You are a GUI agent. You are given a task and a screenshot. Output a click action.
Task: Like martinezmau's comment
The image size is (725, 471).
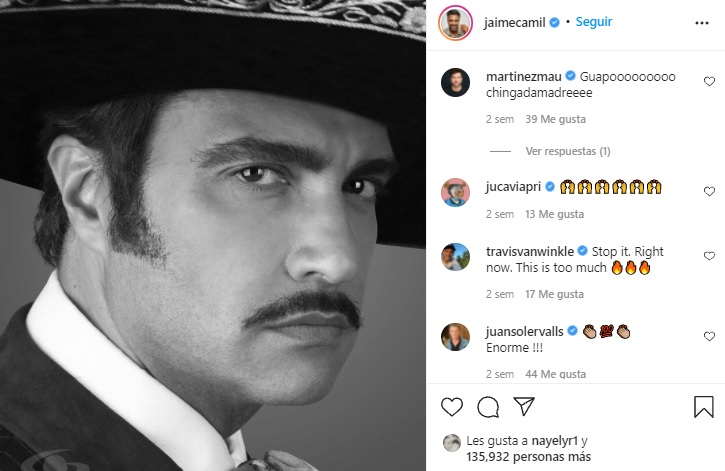point(709,81)
